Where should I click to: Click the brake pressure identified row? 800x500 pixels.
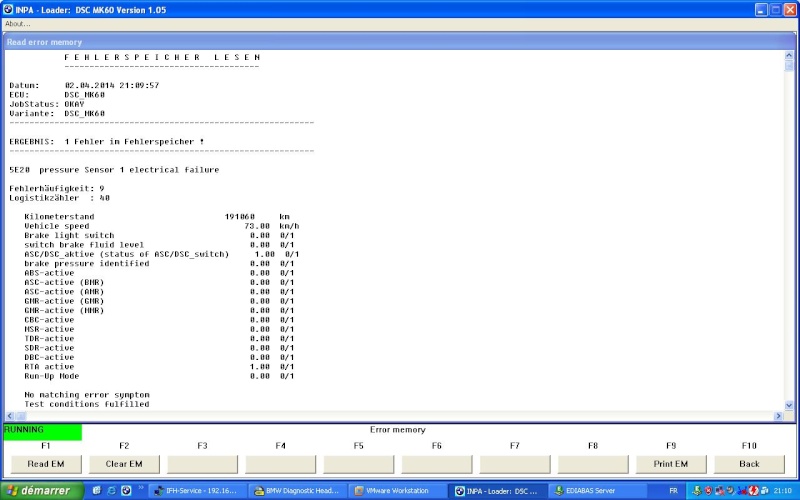pos(159,263)
